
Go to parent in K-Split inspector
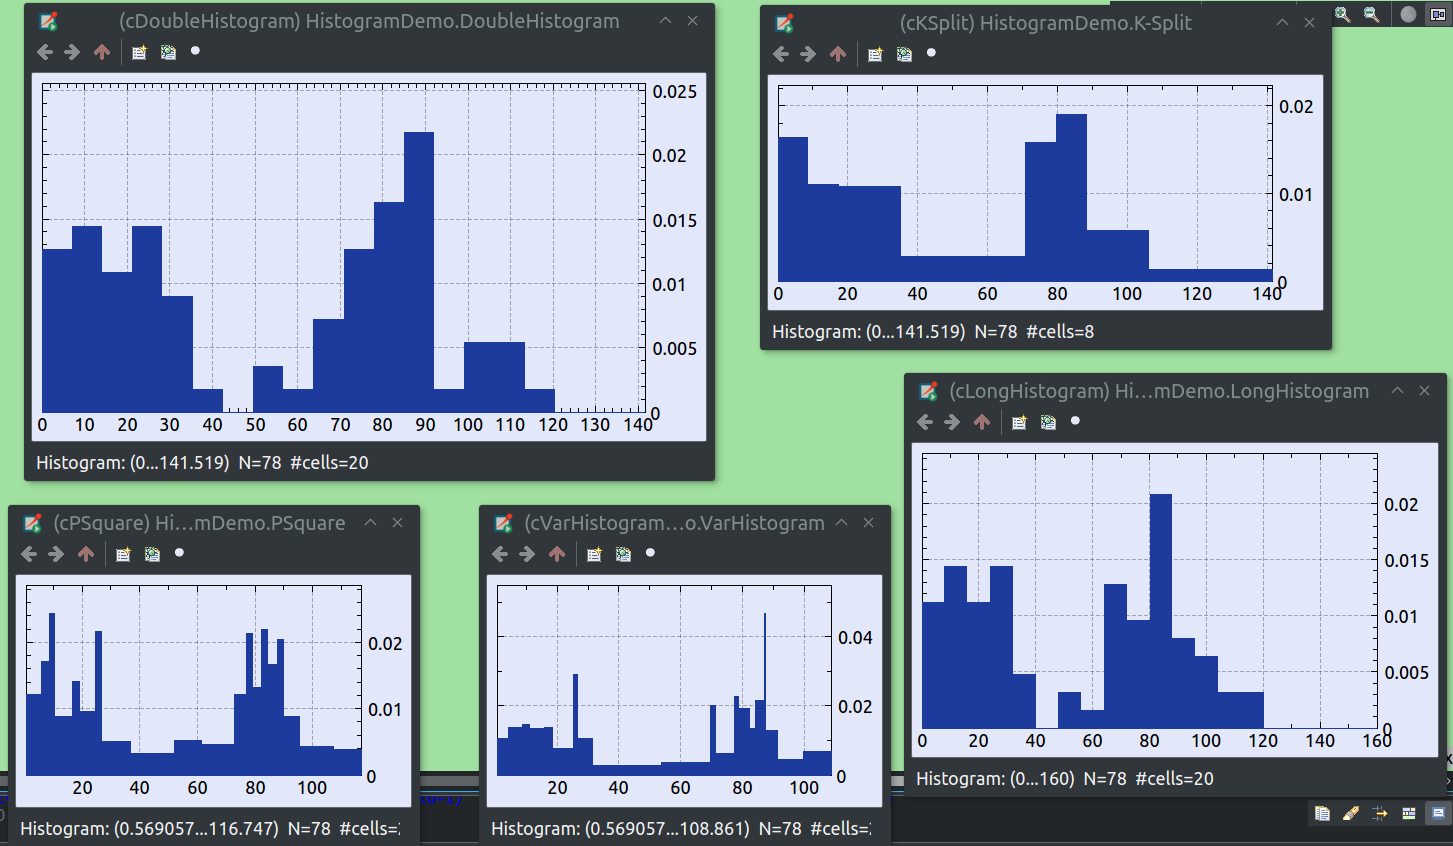tap(838, 54)
